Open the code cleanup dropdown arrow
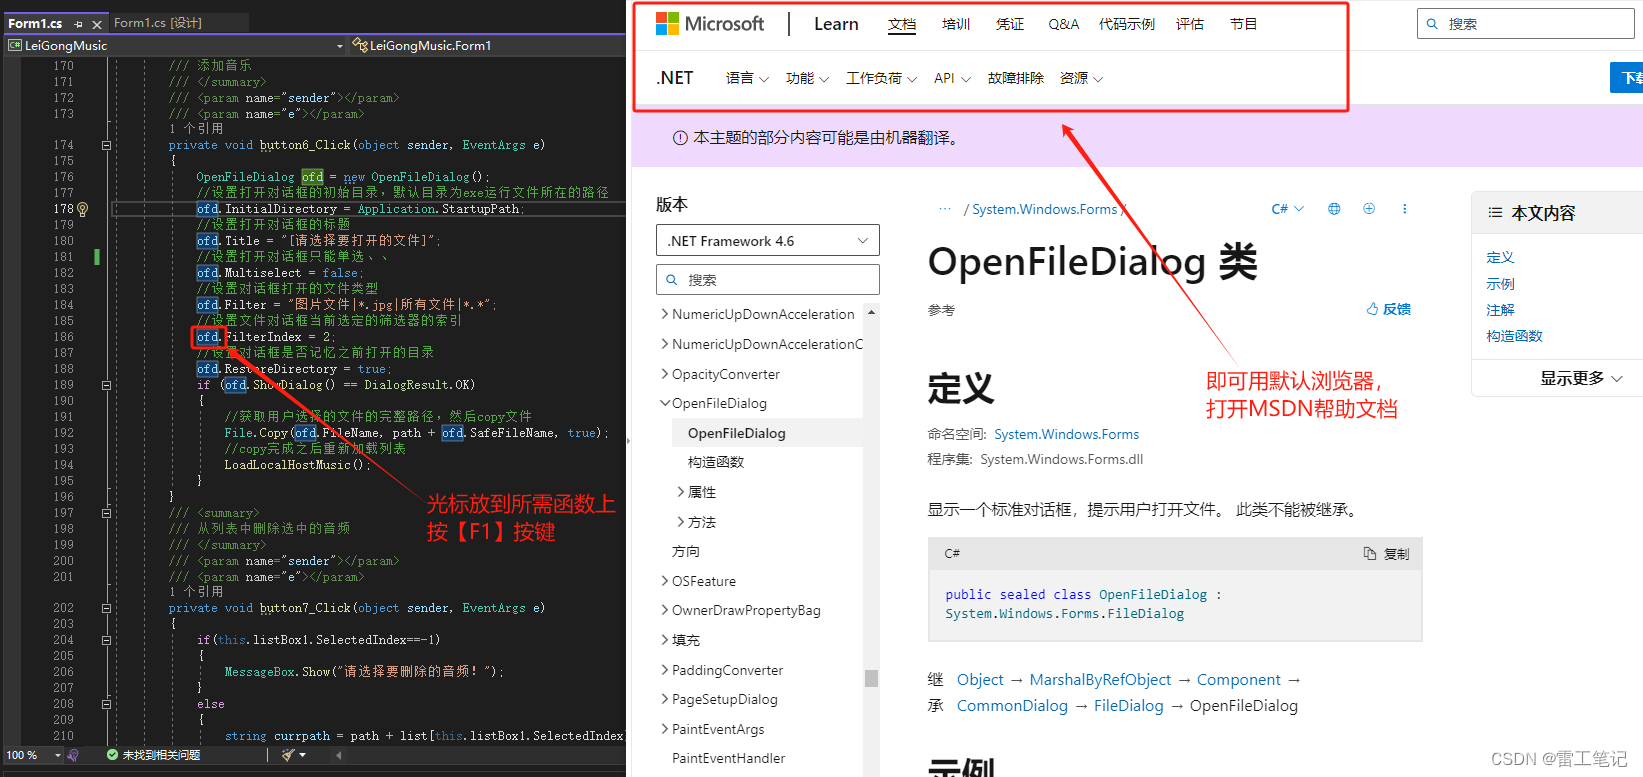 (302, 755)
